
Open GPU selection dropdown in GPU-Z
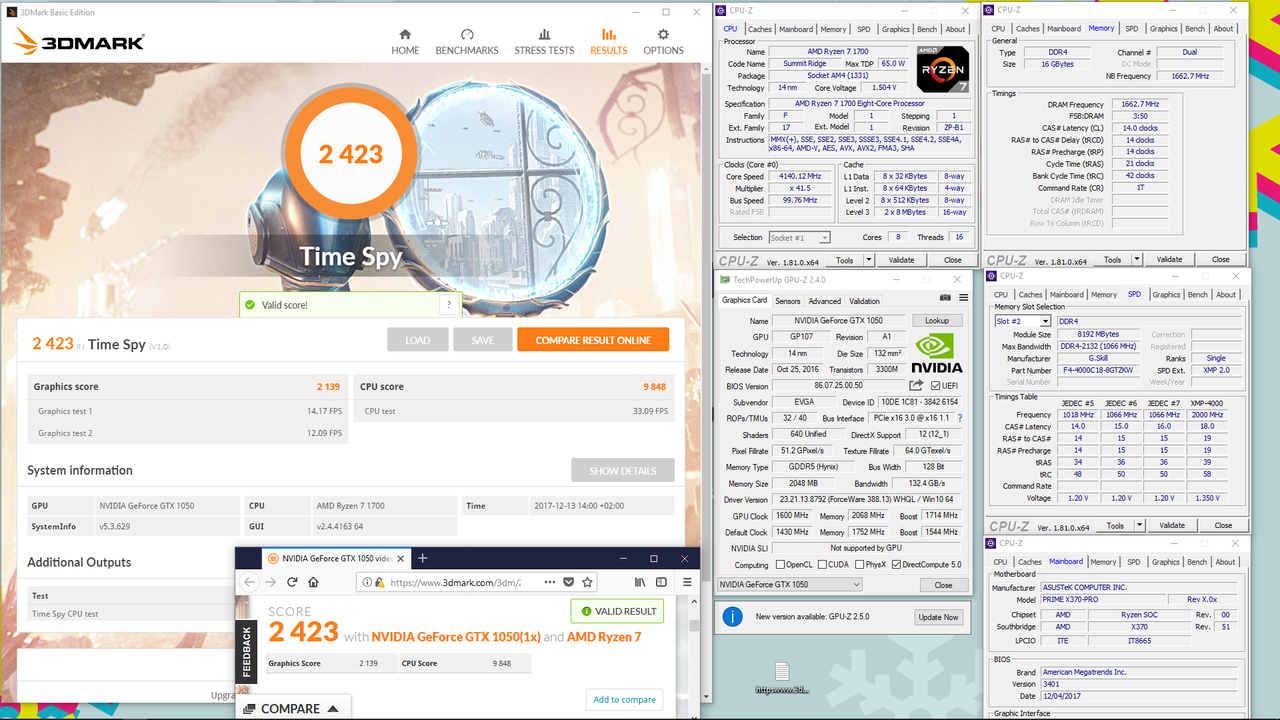pos(789,585)
